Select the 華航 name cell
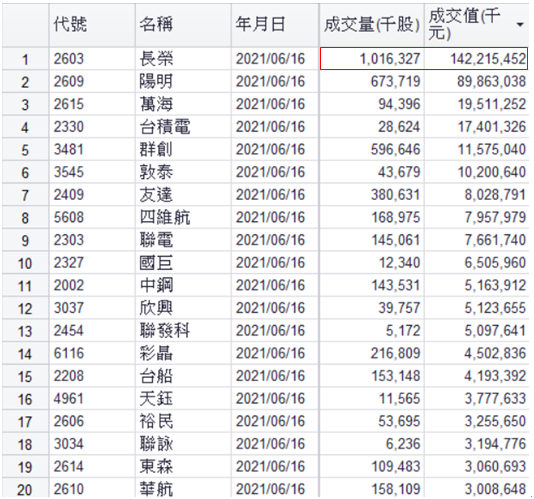The height and width of the screenshot is (499, 534). [x=183, y=489]
